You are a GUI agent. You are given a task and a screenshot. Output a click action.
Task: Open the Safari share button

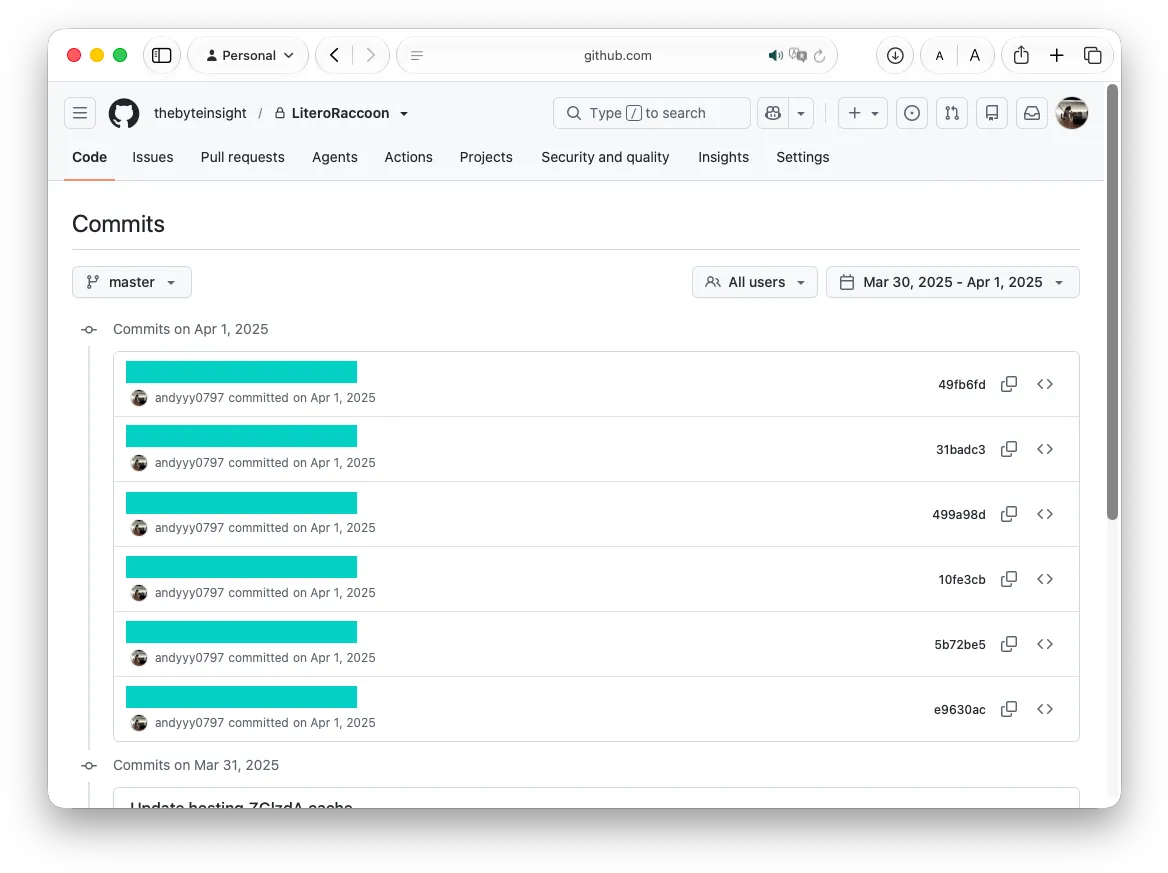1021,55
